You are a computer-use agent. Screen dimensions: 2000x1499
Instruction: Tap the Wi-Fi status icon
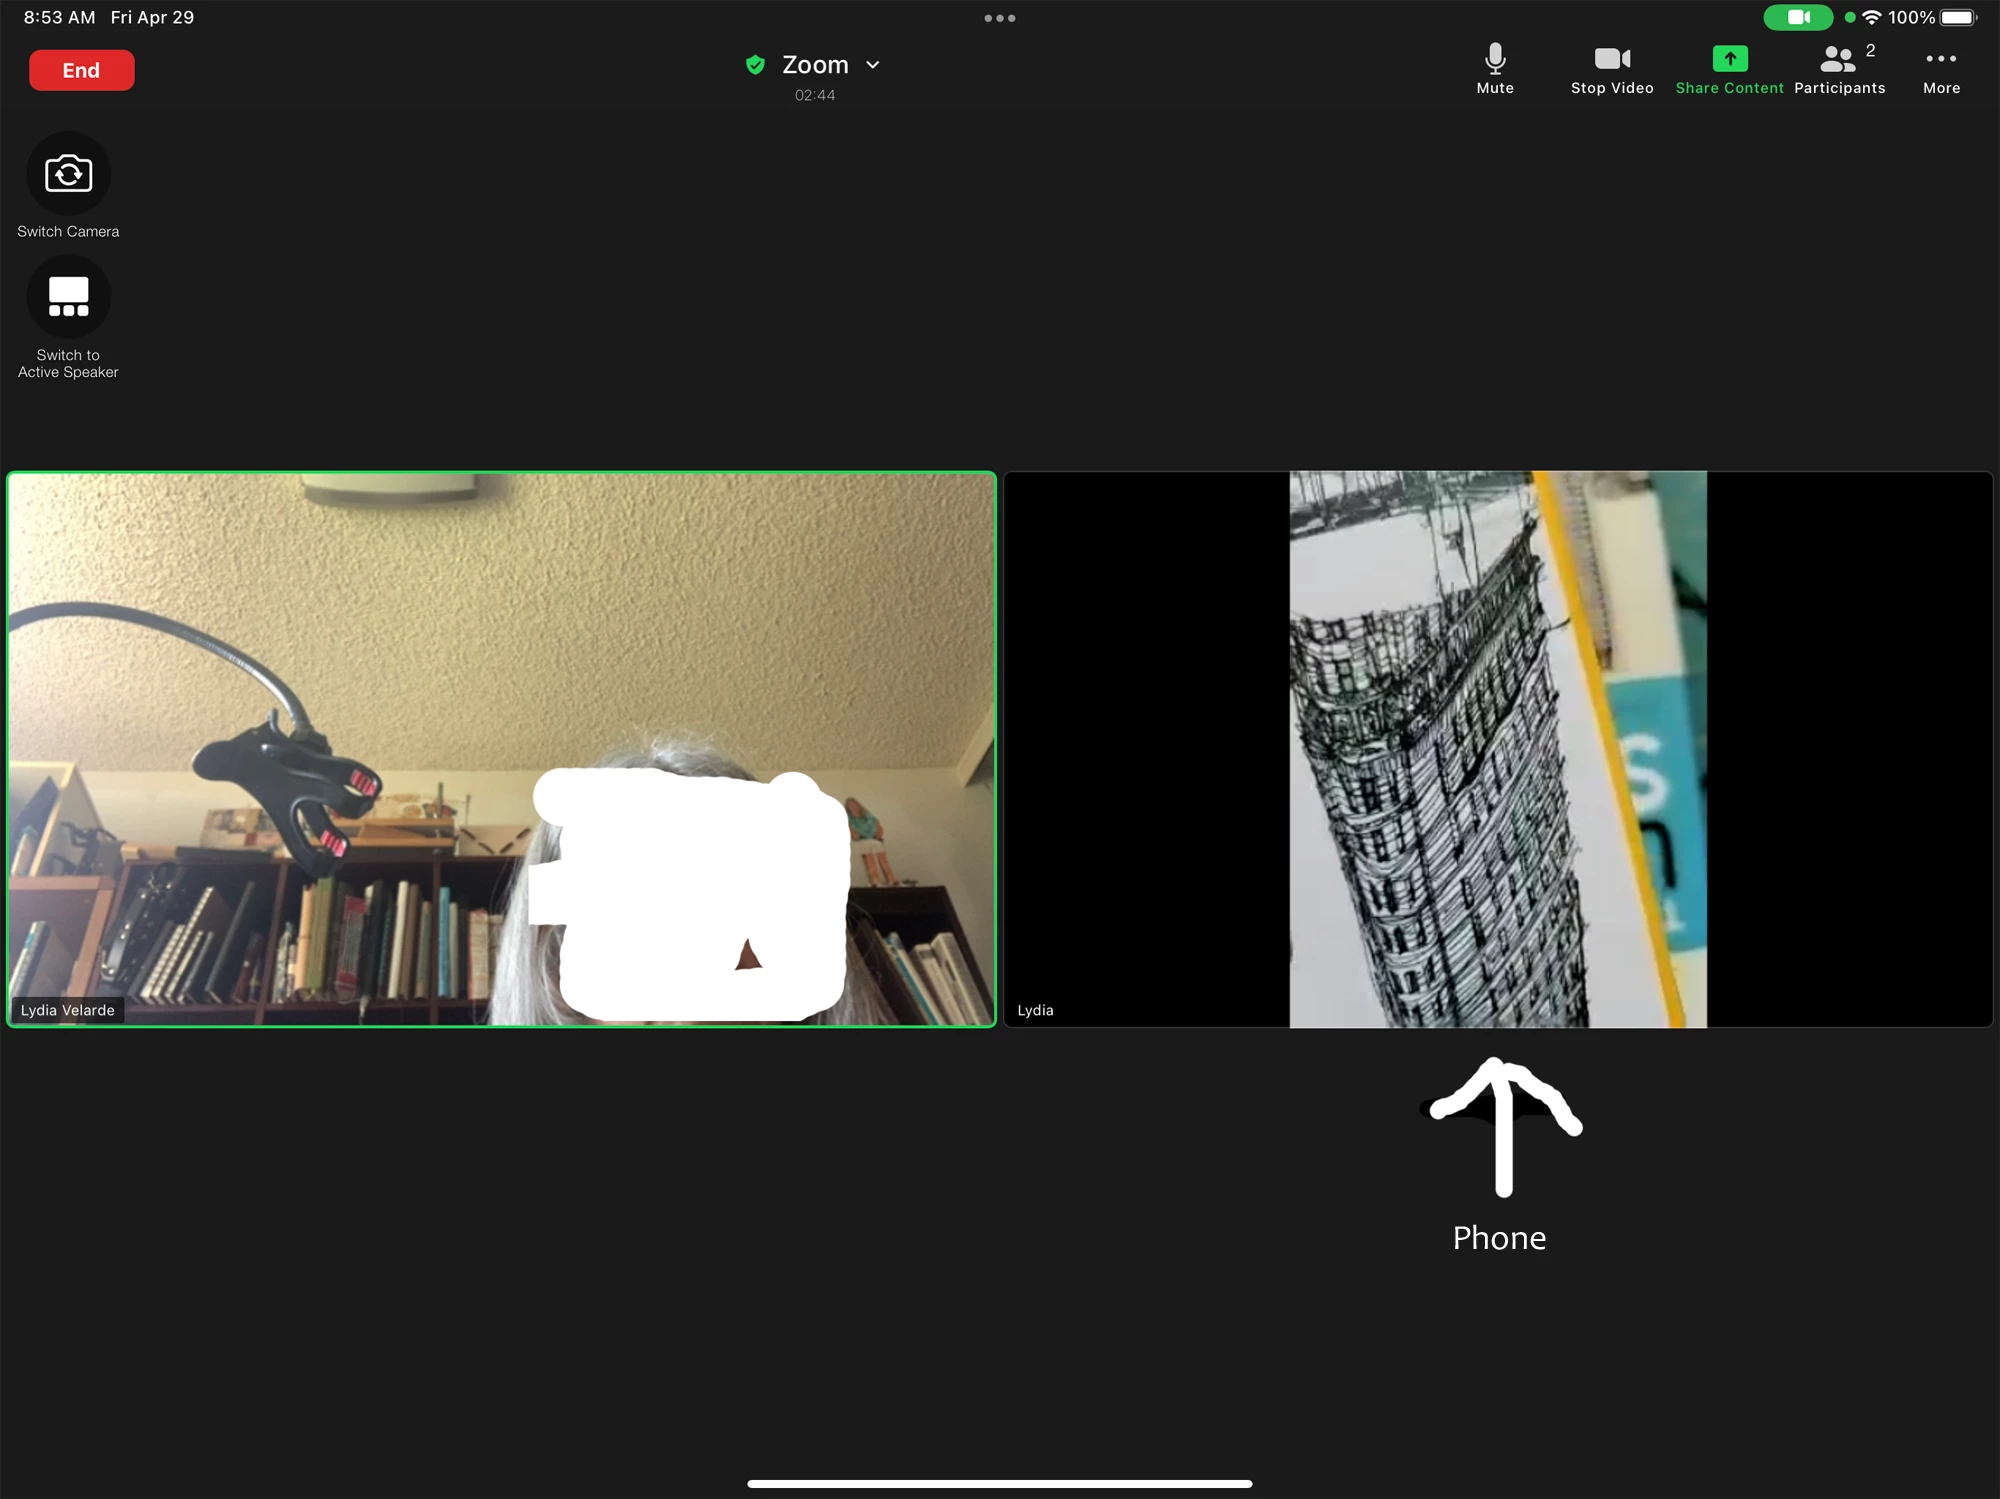(1871, 17)
